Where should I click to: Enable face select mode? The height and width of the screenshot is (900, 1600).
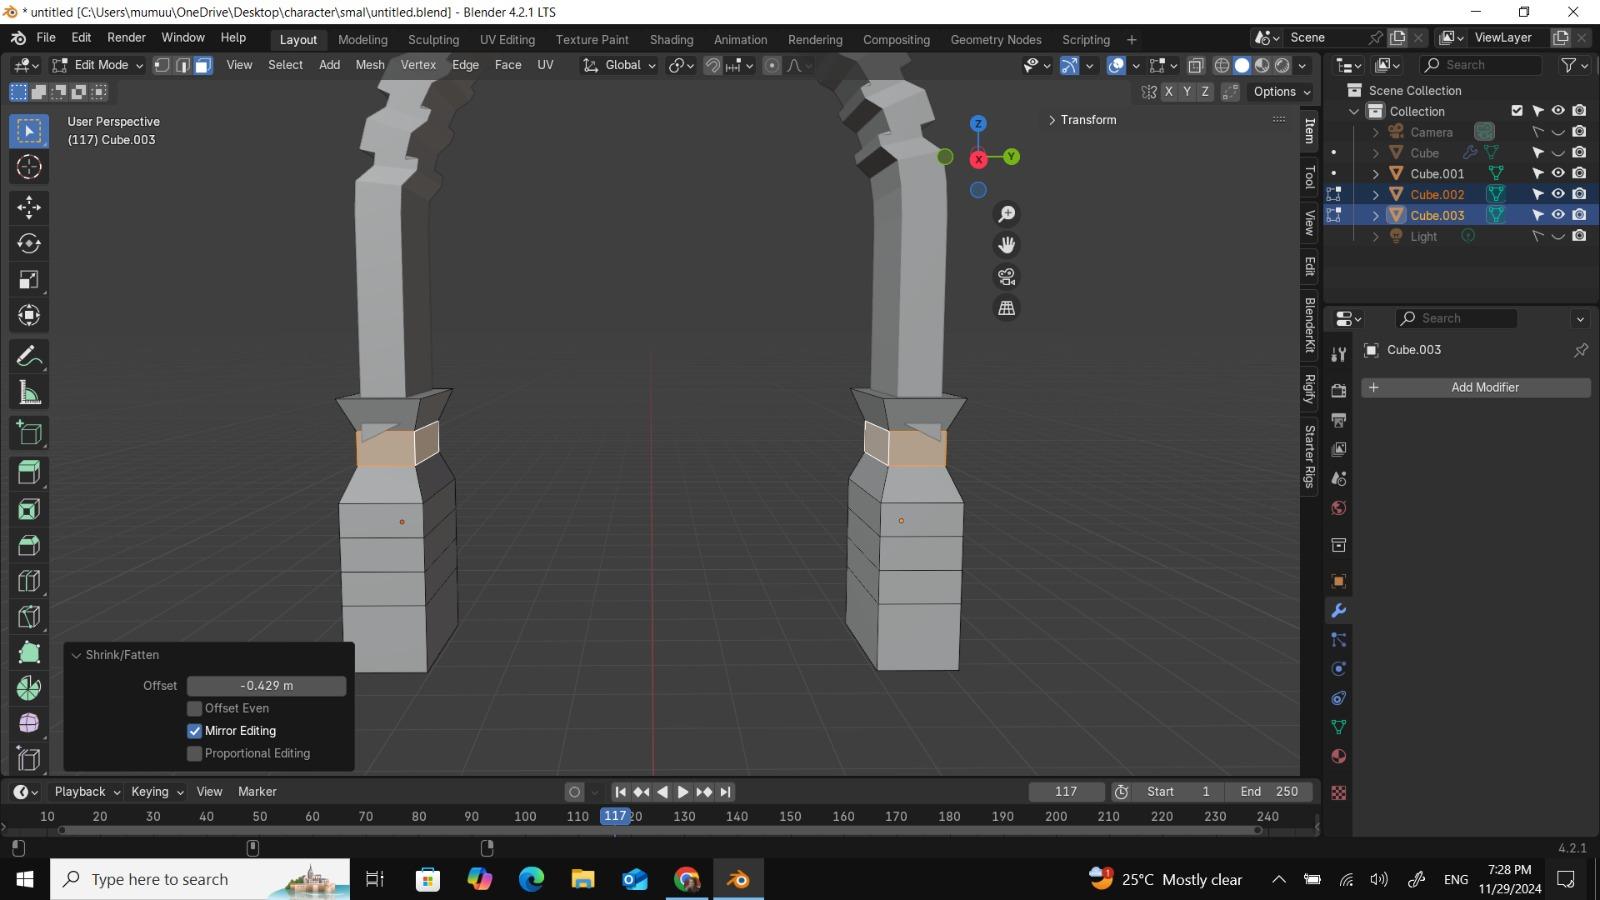pos(203,65)
